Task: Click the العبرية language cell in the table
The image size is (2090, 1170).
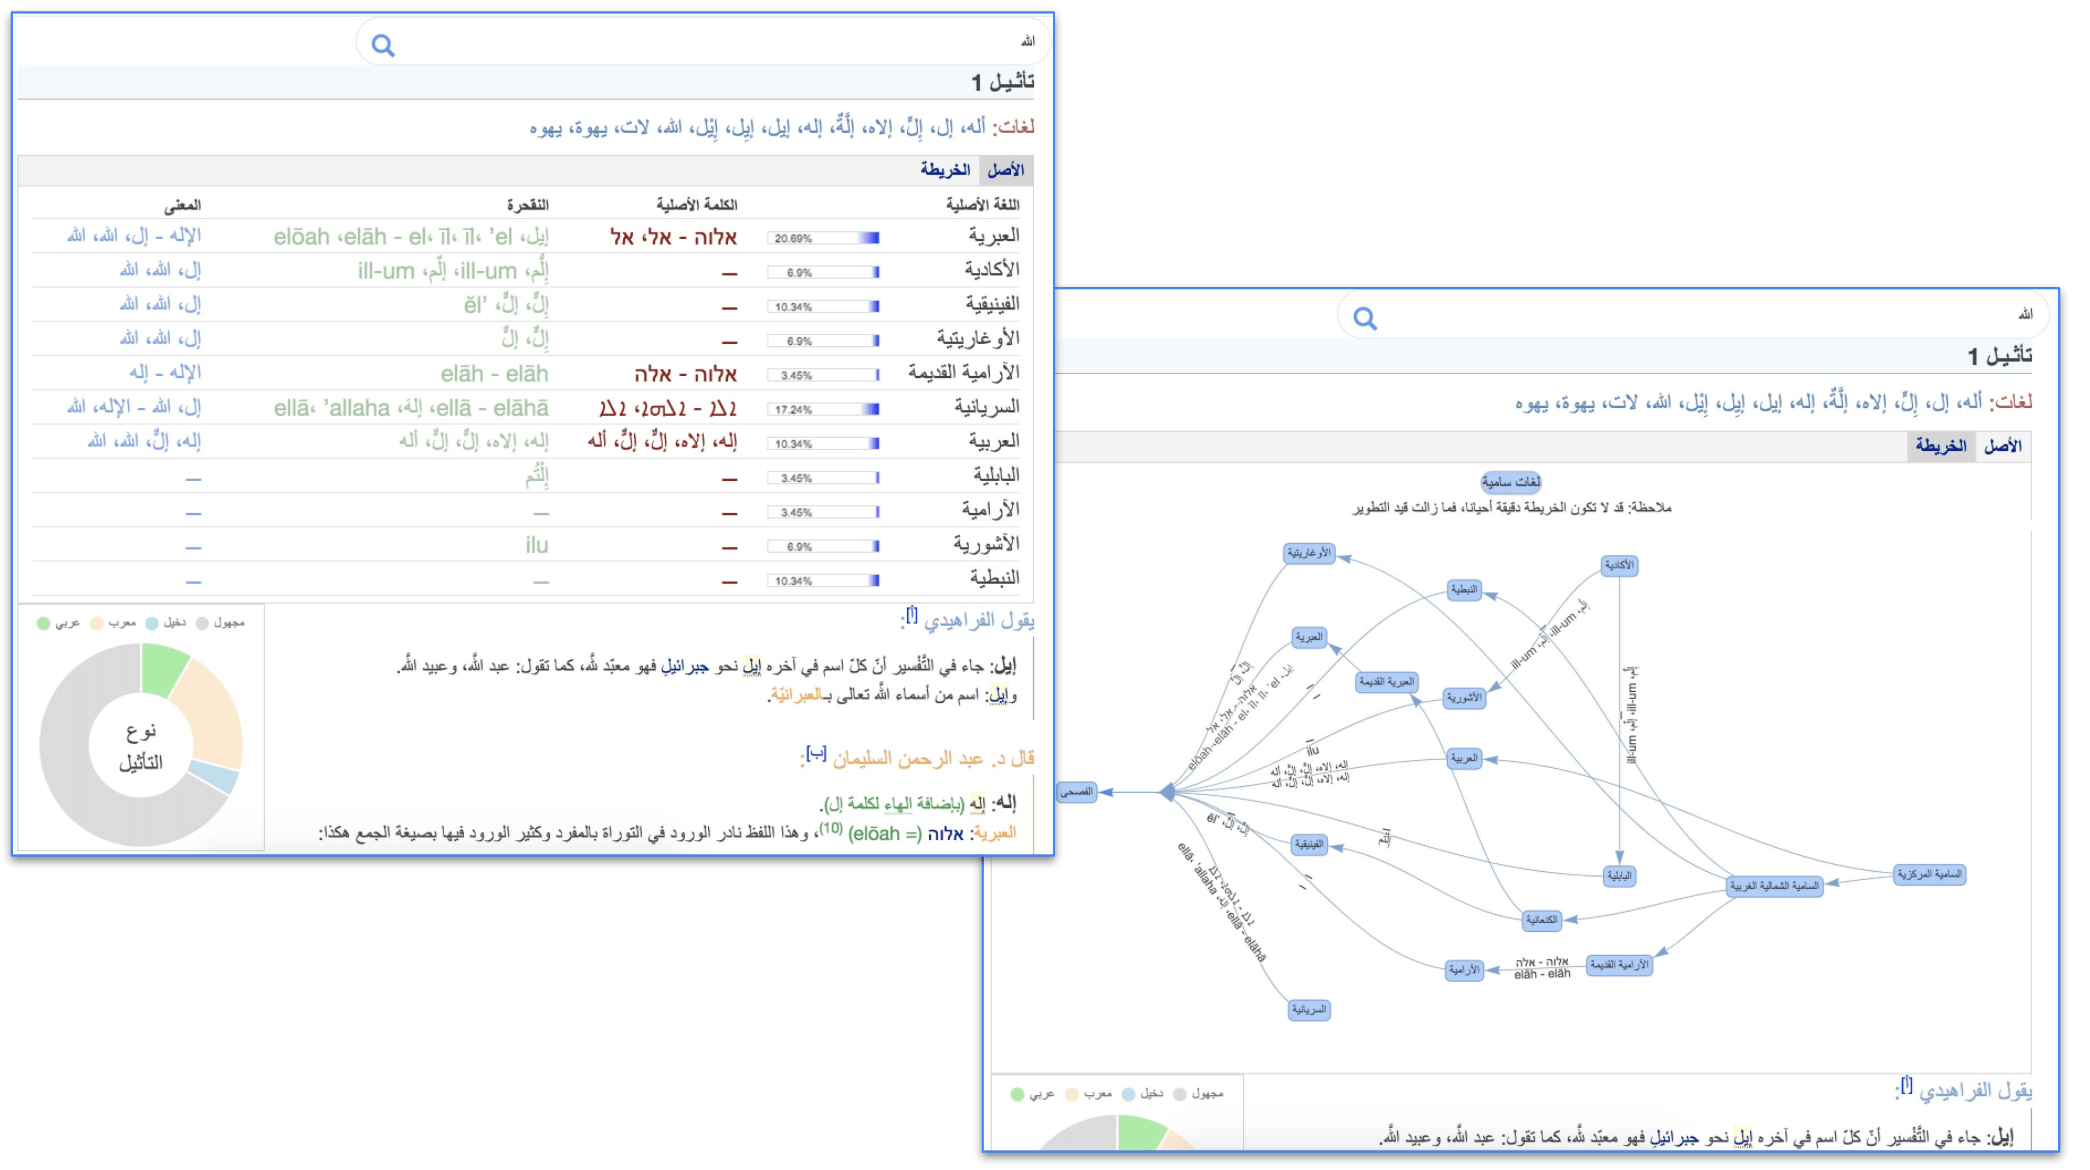Action: coord(994,236)
